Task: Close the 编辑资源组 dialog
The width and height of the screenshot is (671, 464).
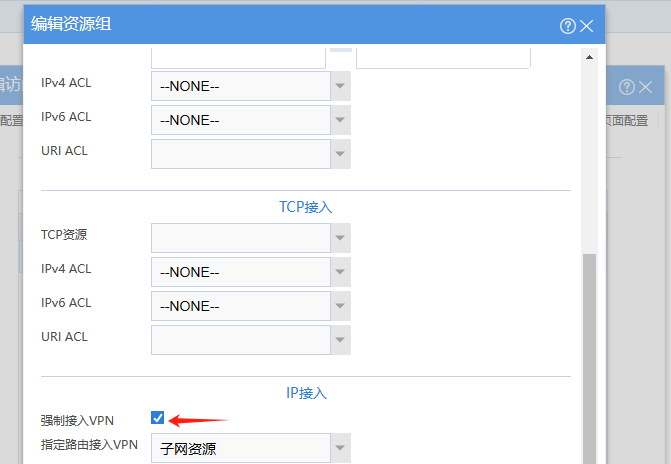Action: pyautogui.click(x=586, y=26)
